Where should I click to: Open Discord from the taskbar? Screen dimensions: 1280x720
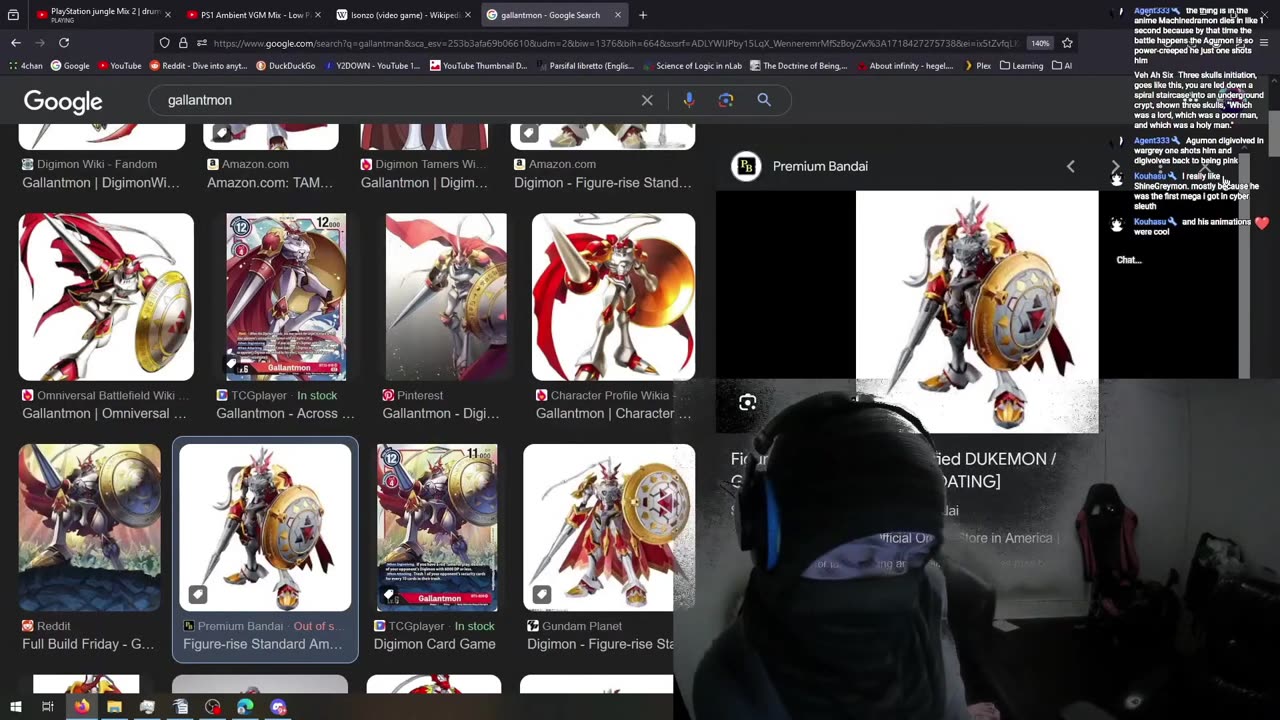278,707
